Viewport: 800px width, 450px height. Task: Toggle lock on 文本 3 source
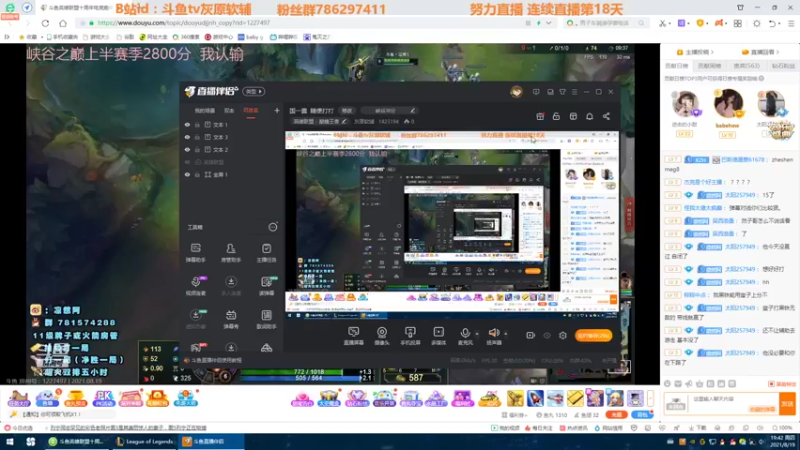(197, 137)
